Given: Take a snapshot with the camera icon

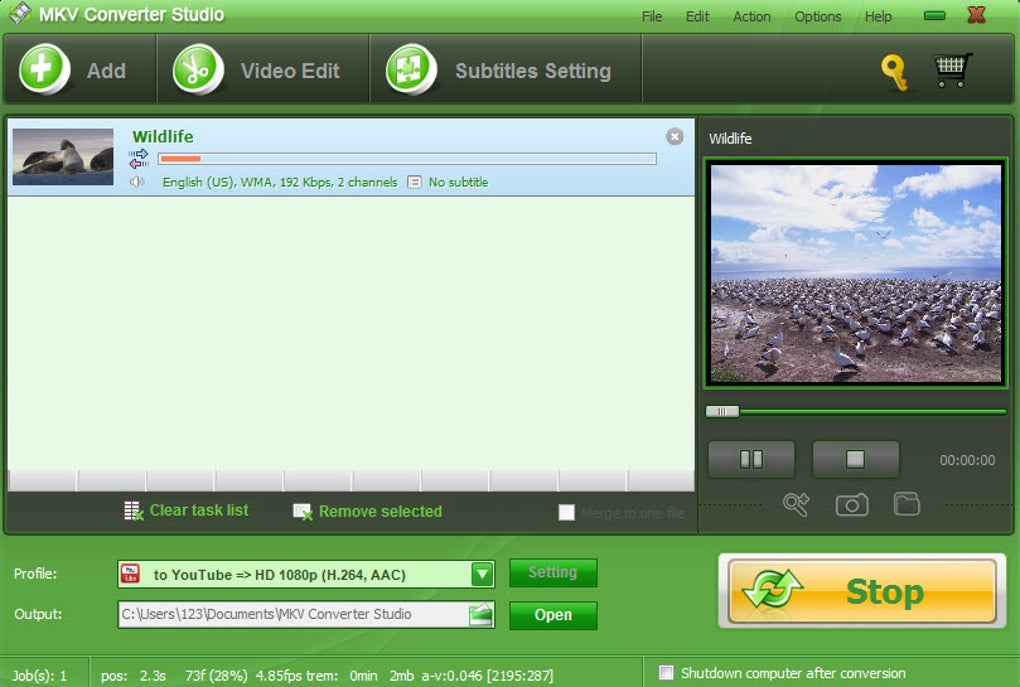Looking at the screenshot, I should (x=852, y=505).
